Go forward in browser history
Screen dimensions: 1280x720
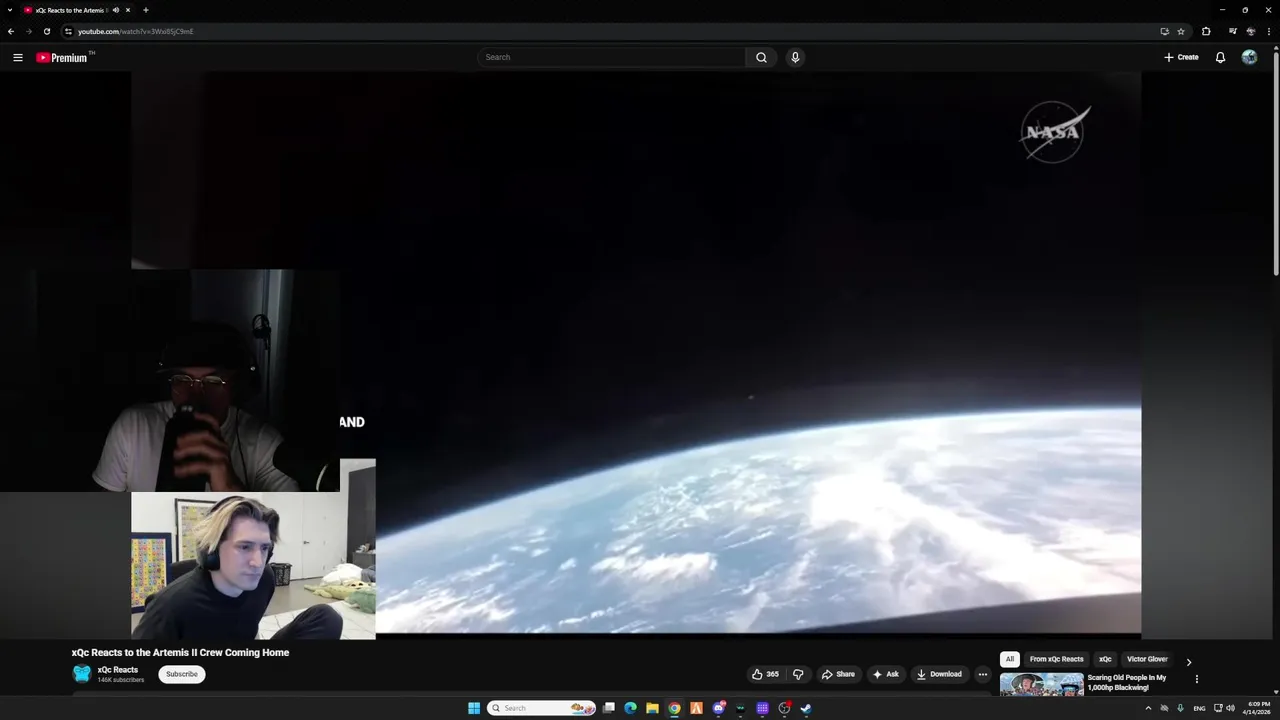pyautogui.click(x=29, y=31)
